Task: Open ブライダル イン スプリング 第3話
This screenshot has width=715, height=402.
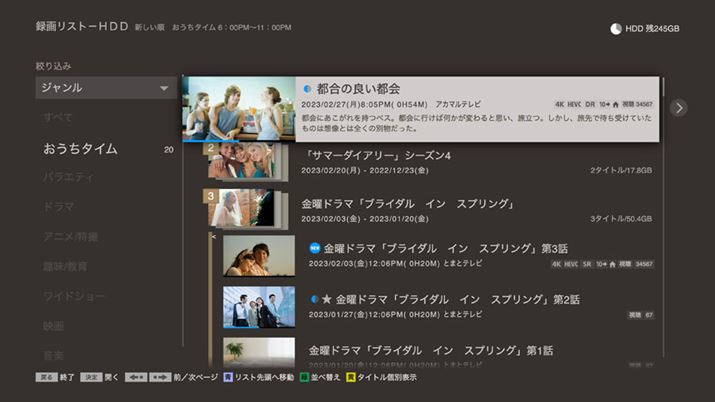Action: (x=446, y=248)
